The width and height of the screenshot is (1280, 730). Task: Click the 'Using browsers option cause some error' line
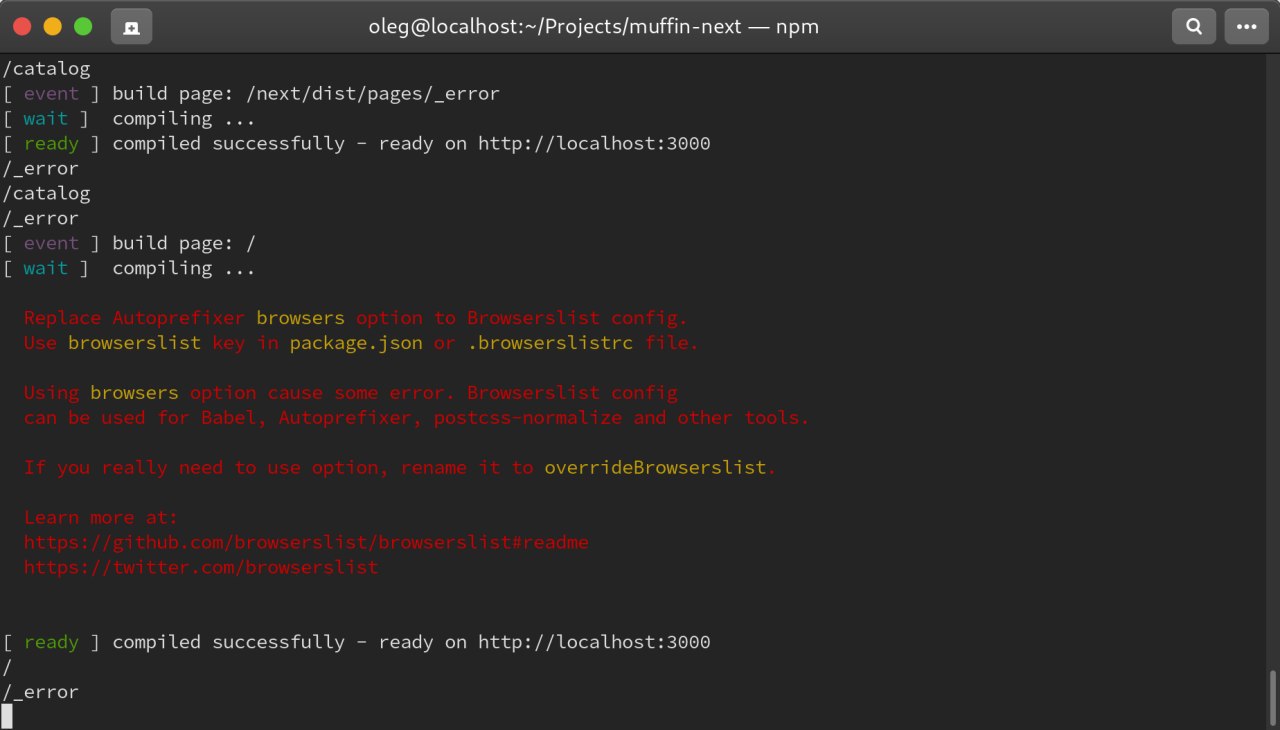[351, 393]
